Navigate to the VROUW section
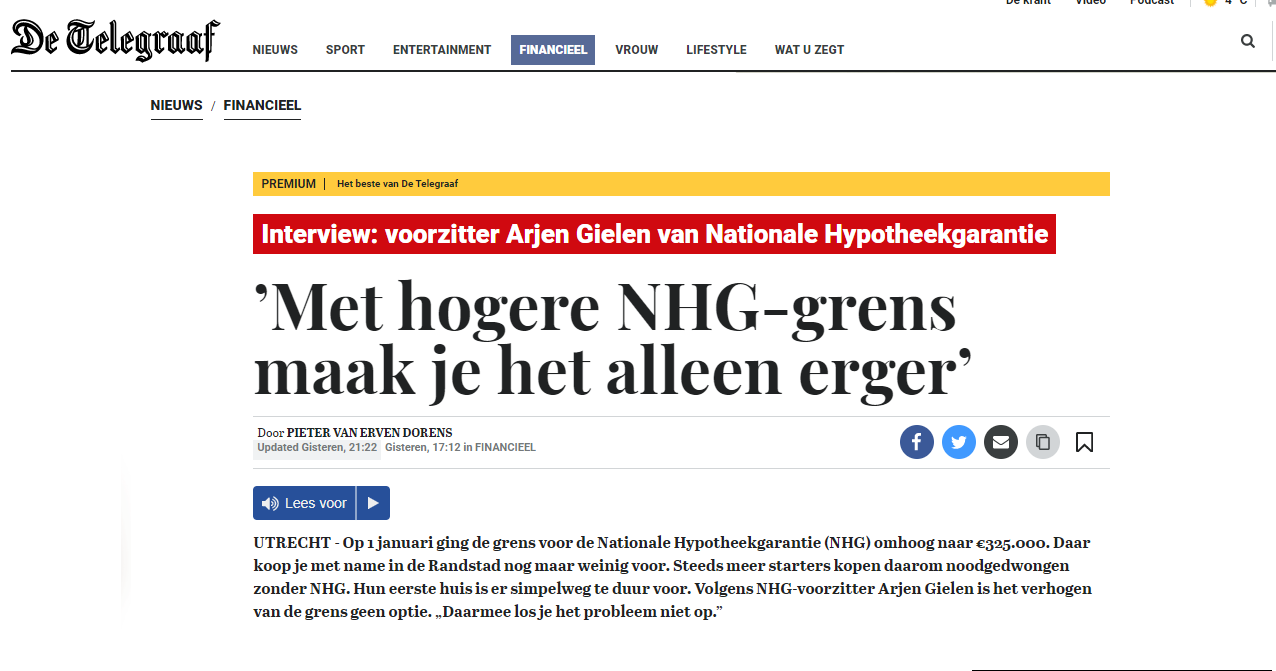Viewport: 1276px width, 671px height. (636, 50)
